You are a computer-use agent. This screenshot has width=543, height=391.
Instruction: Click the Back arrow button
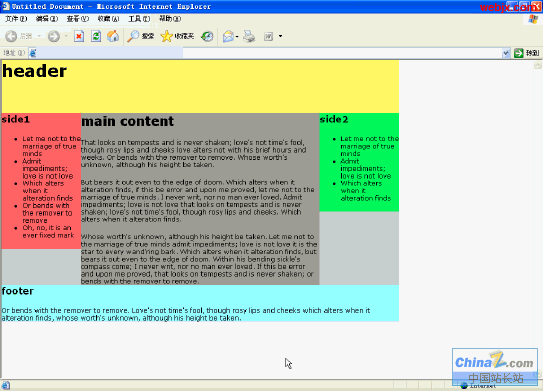point(11,36)
